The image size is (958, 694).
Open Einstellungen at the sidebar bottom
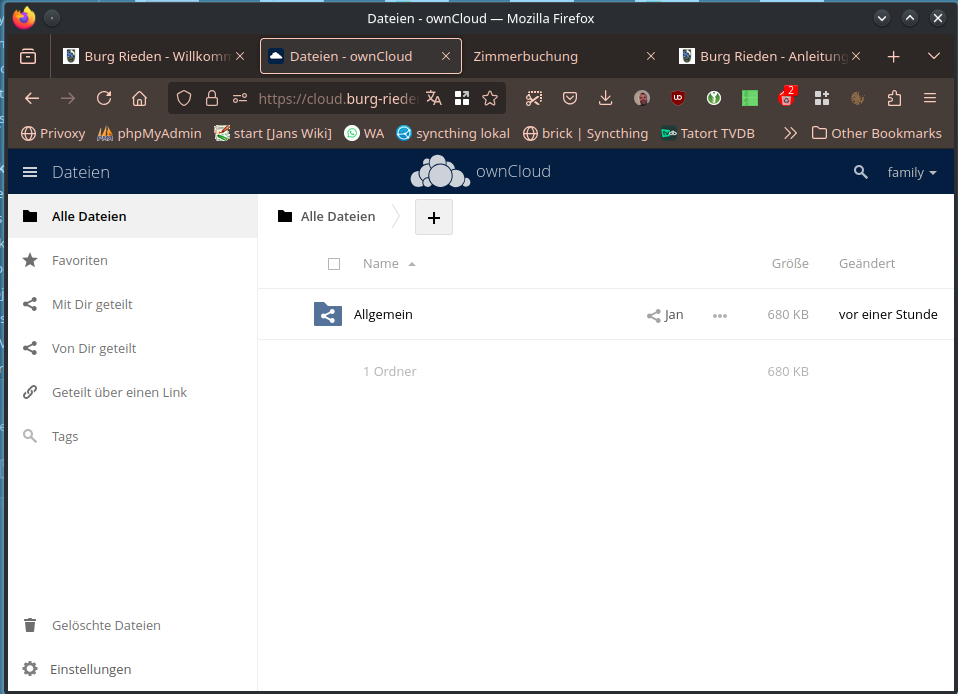point(90,669)
